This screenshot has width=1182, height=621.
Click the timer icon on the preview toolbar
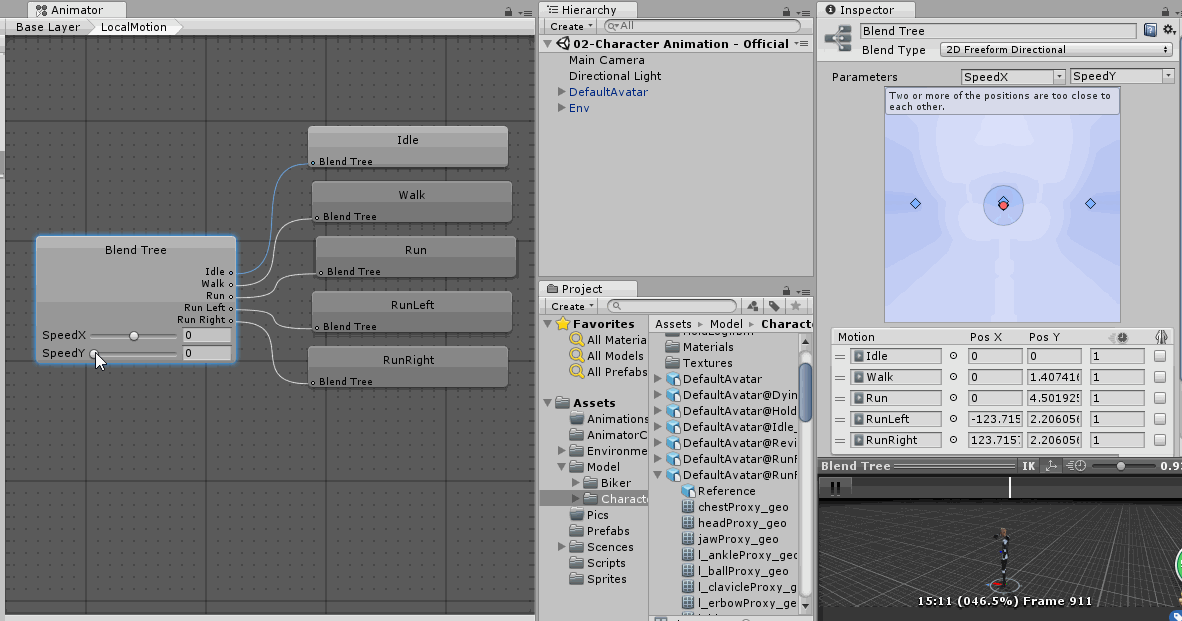tap(1076, 465)
